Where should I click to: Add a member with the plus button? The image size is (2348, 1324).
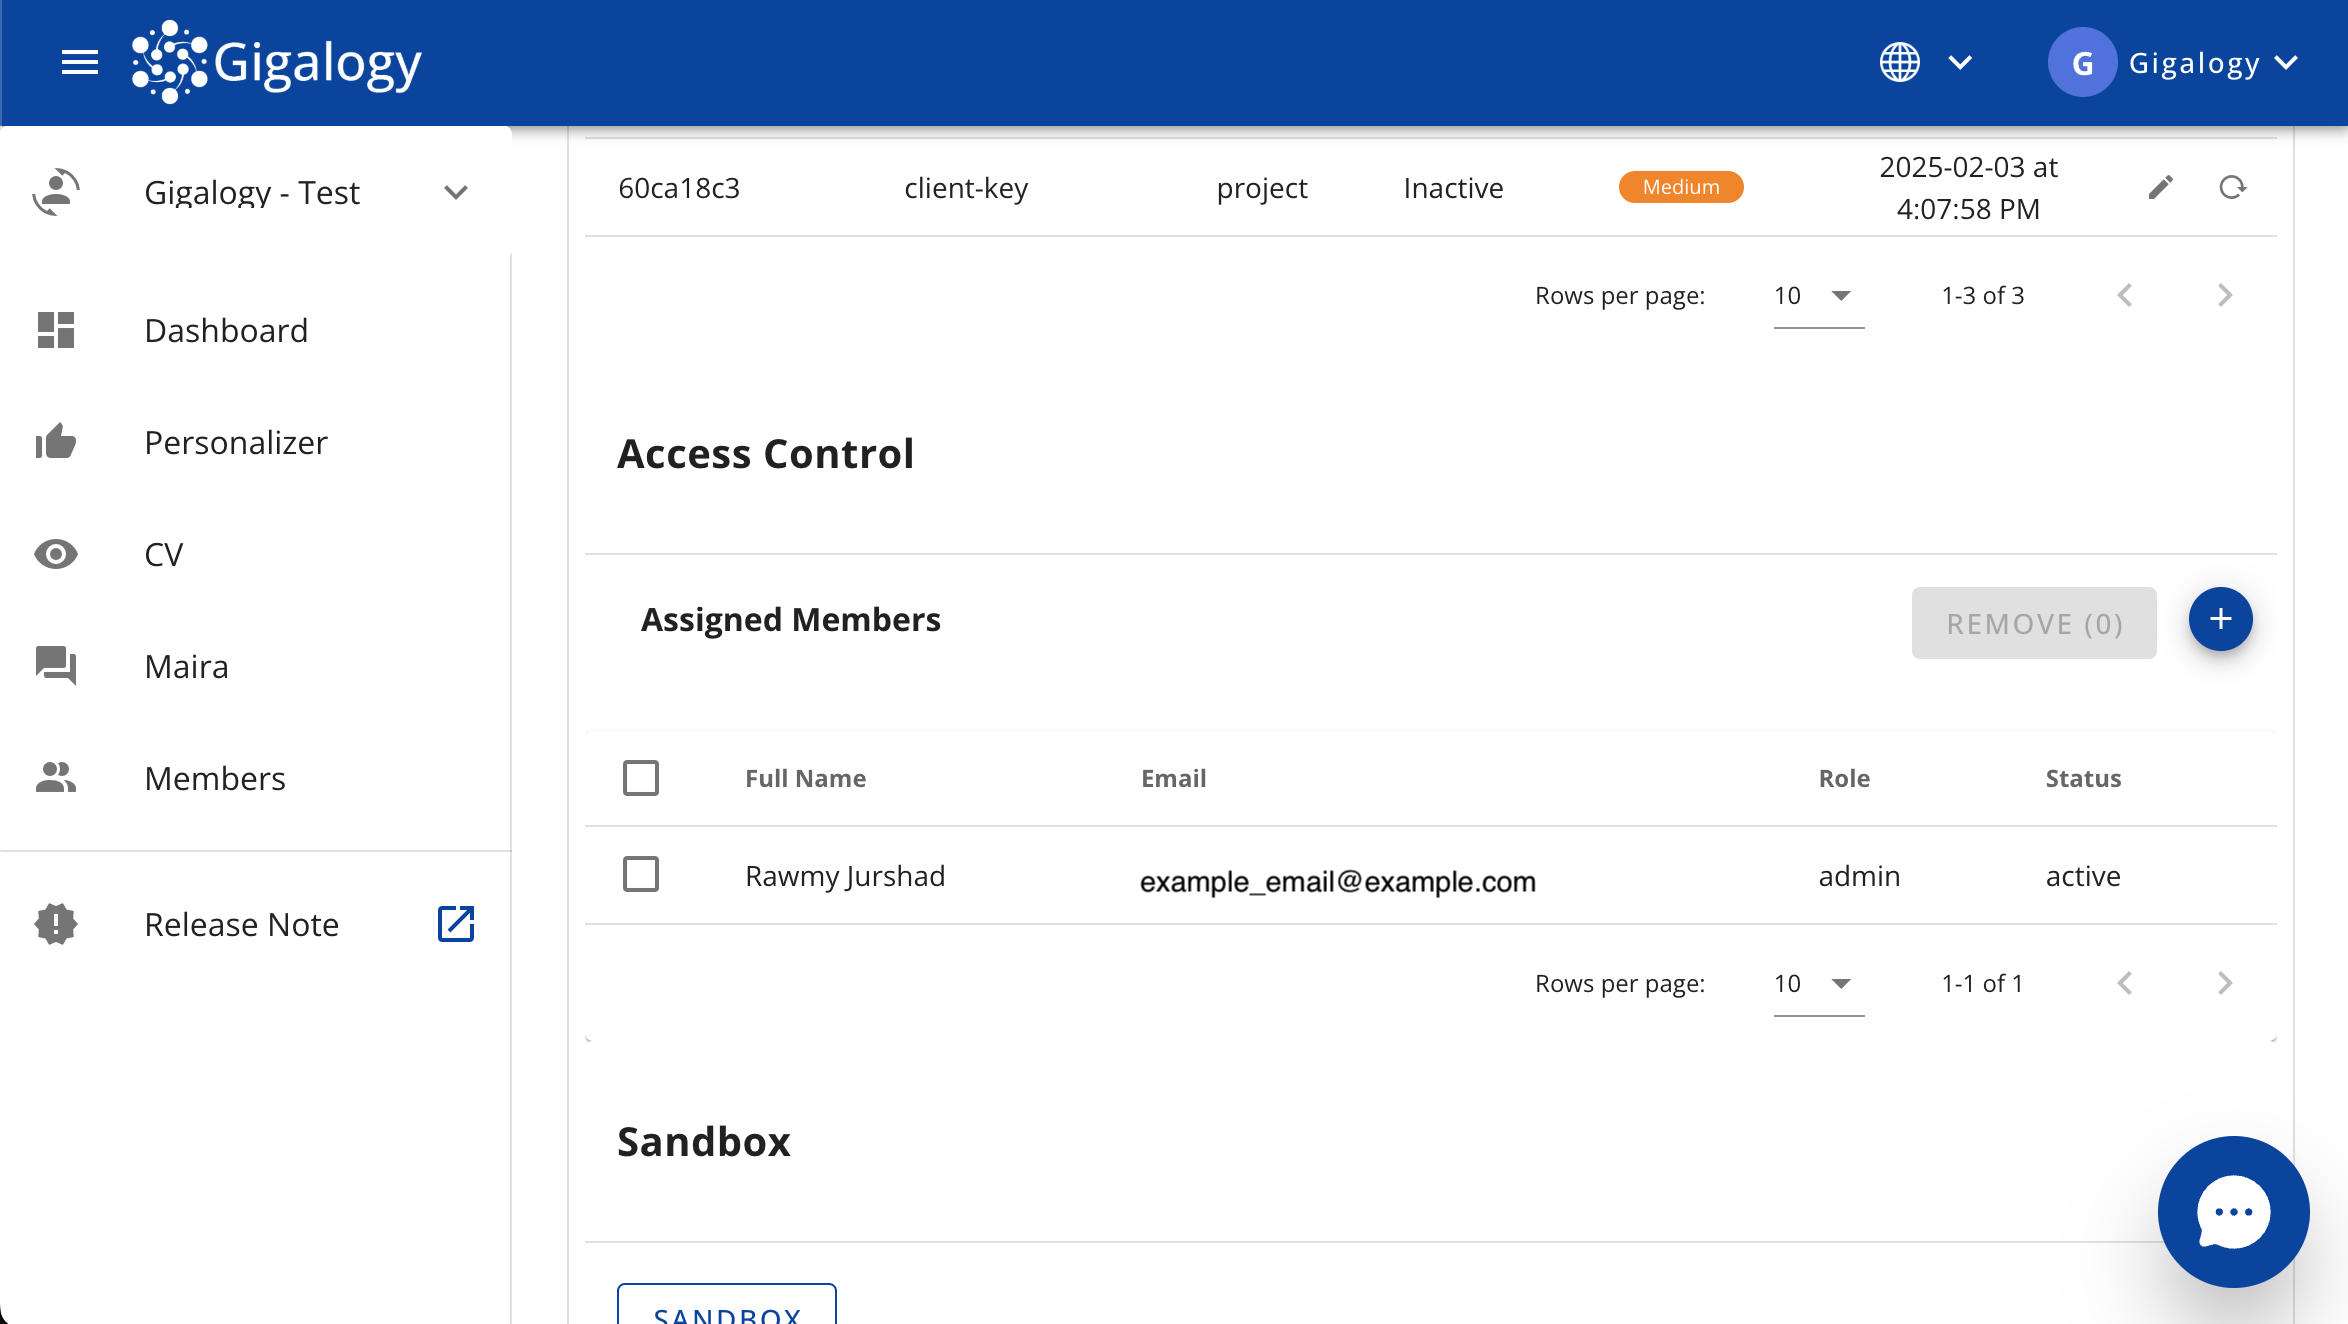pyautogui.click(x=2220, y=619)
